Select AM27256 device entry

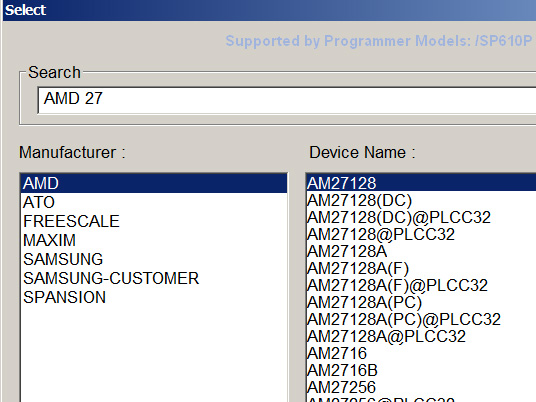pyautogui.click(x=421, y=387)
